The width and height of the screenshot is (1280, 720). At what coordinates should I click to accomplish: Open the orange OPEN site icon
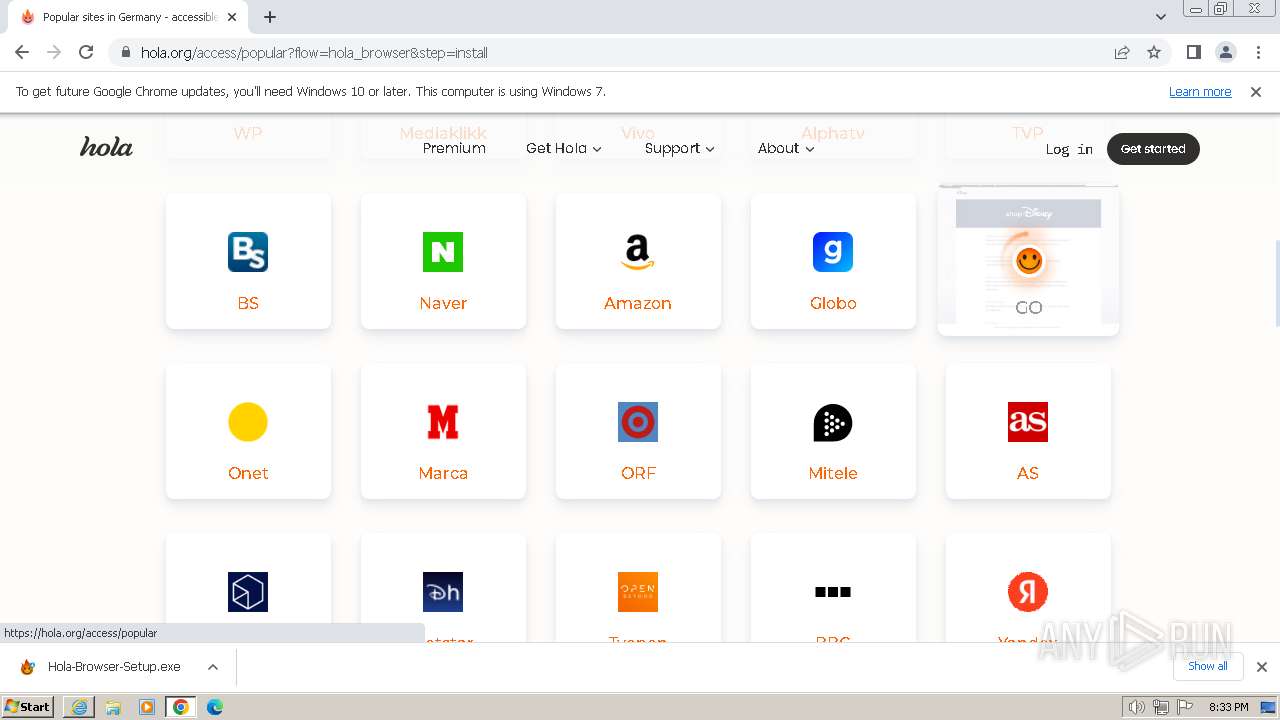(638, 592)
